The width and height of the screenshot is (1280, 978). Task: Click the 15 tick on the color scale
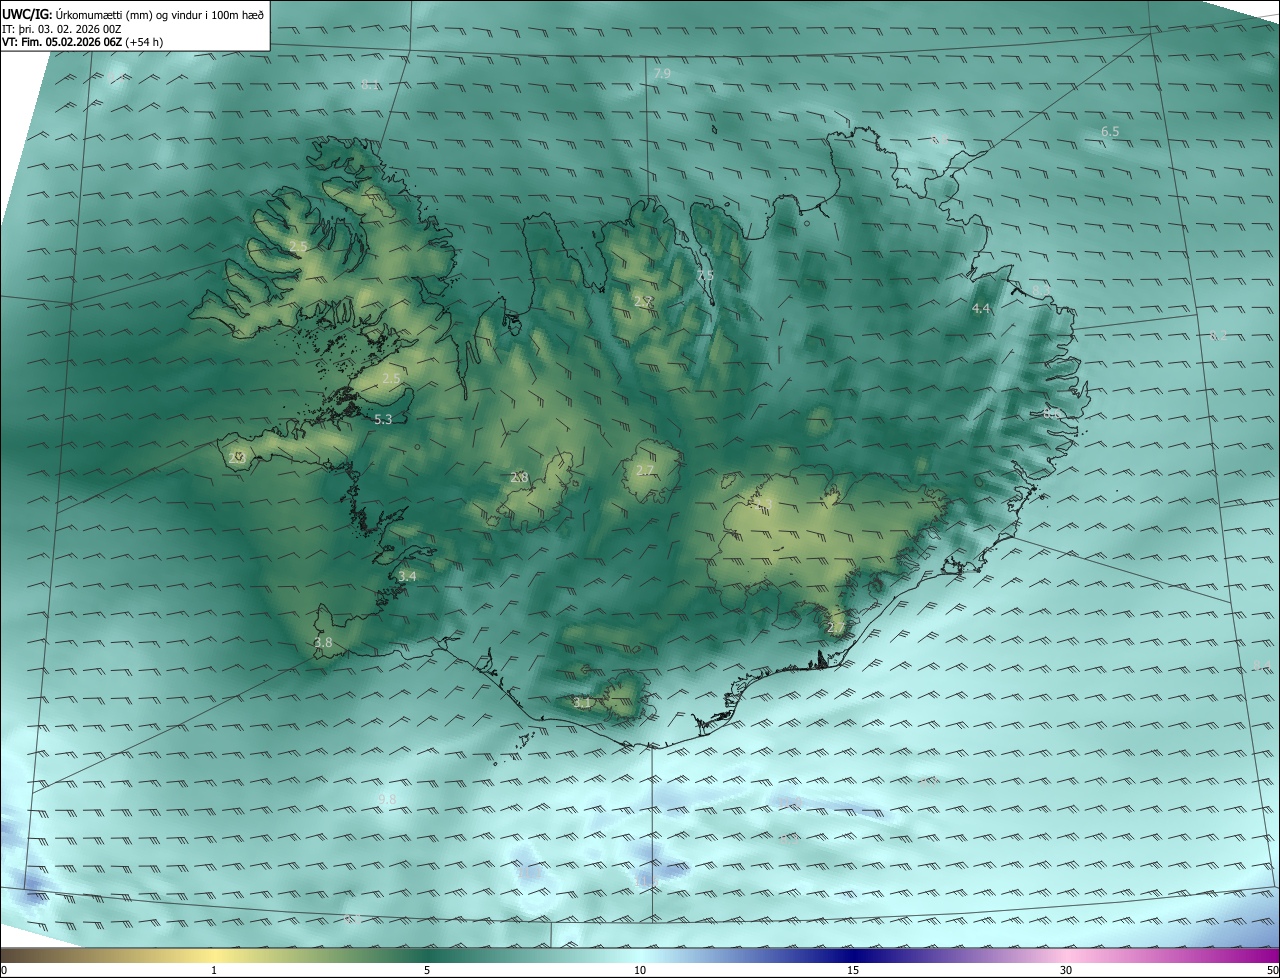tap(853, 970)
